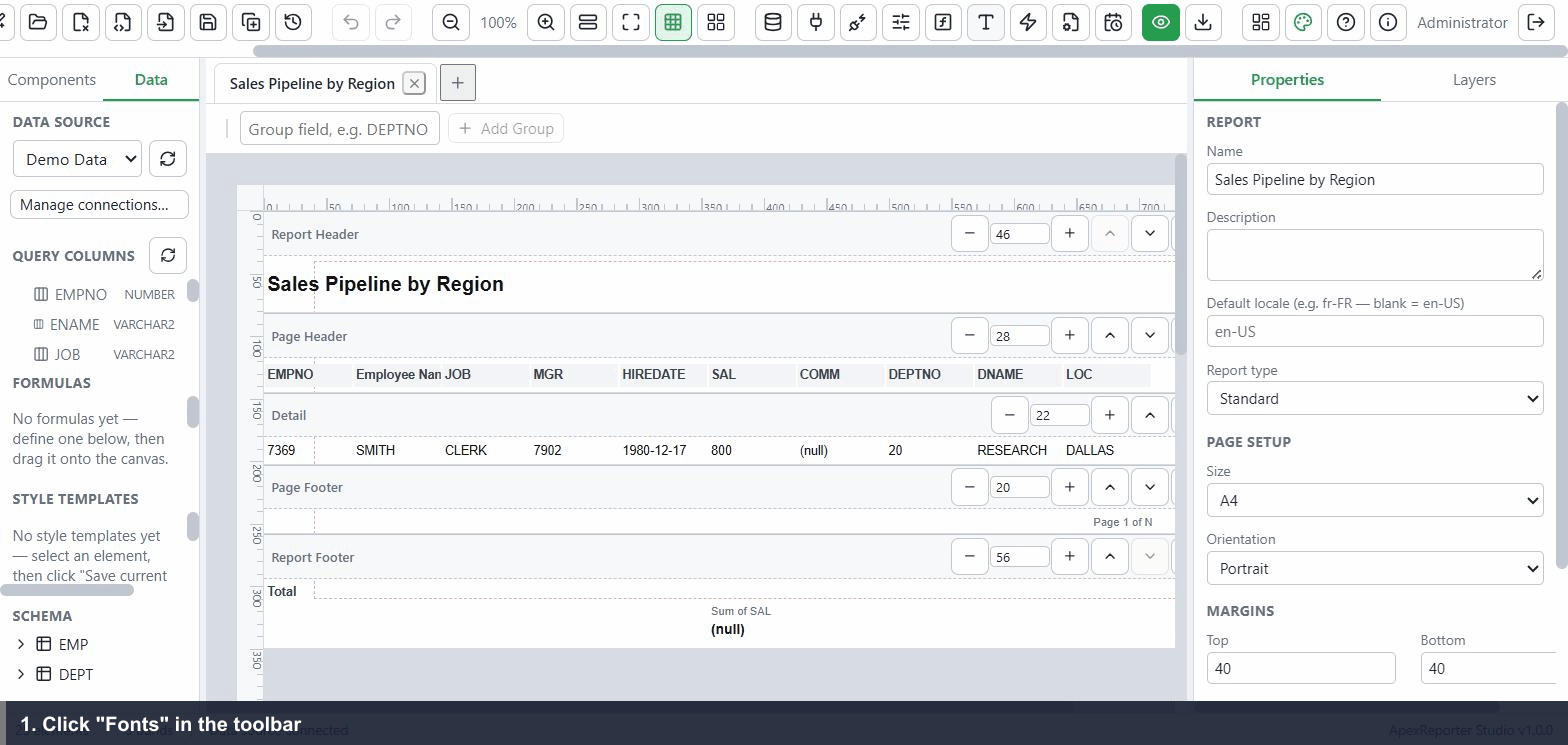The width and height of the screenshot is (1568, 745).
Task: Click the duplicate report copy-plus icon
Action: [251, 22]
